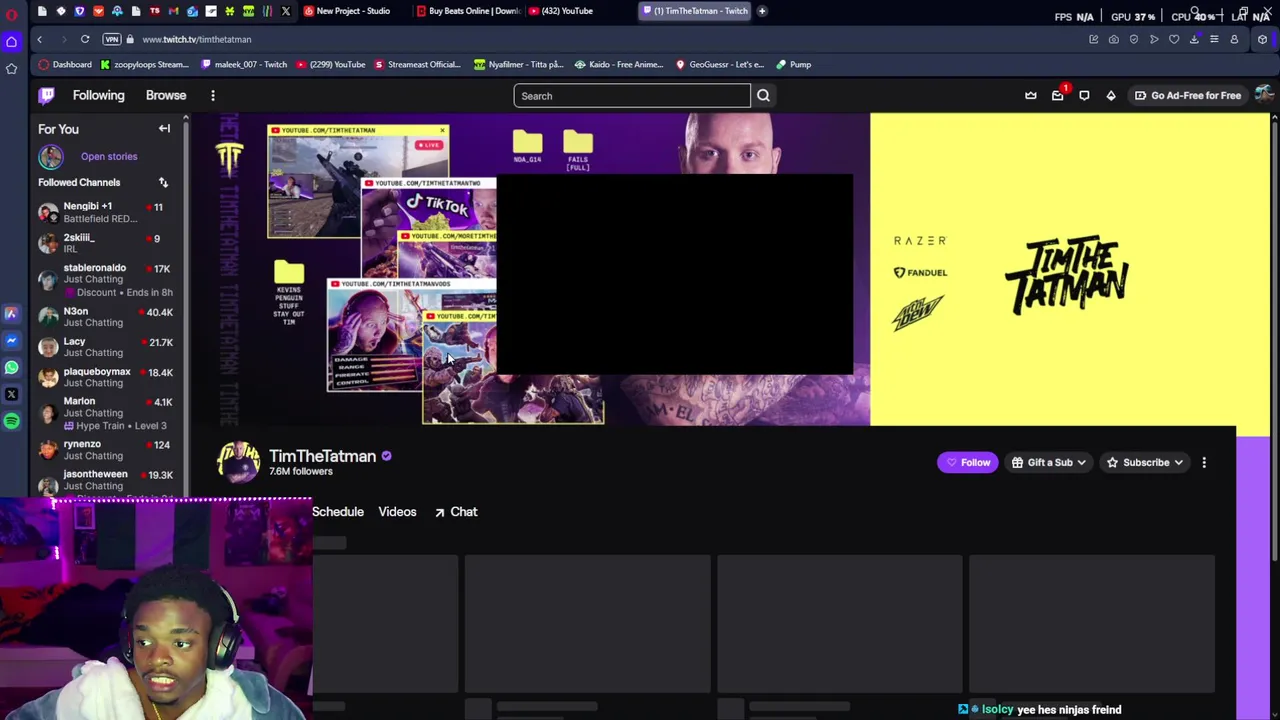The height and width of the screenshot is (720, 1280).
Task: Click the Get Bits diamond icon
Action: tap(1111, 95)
